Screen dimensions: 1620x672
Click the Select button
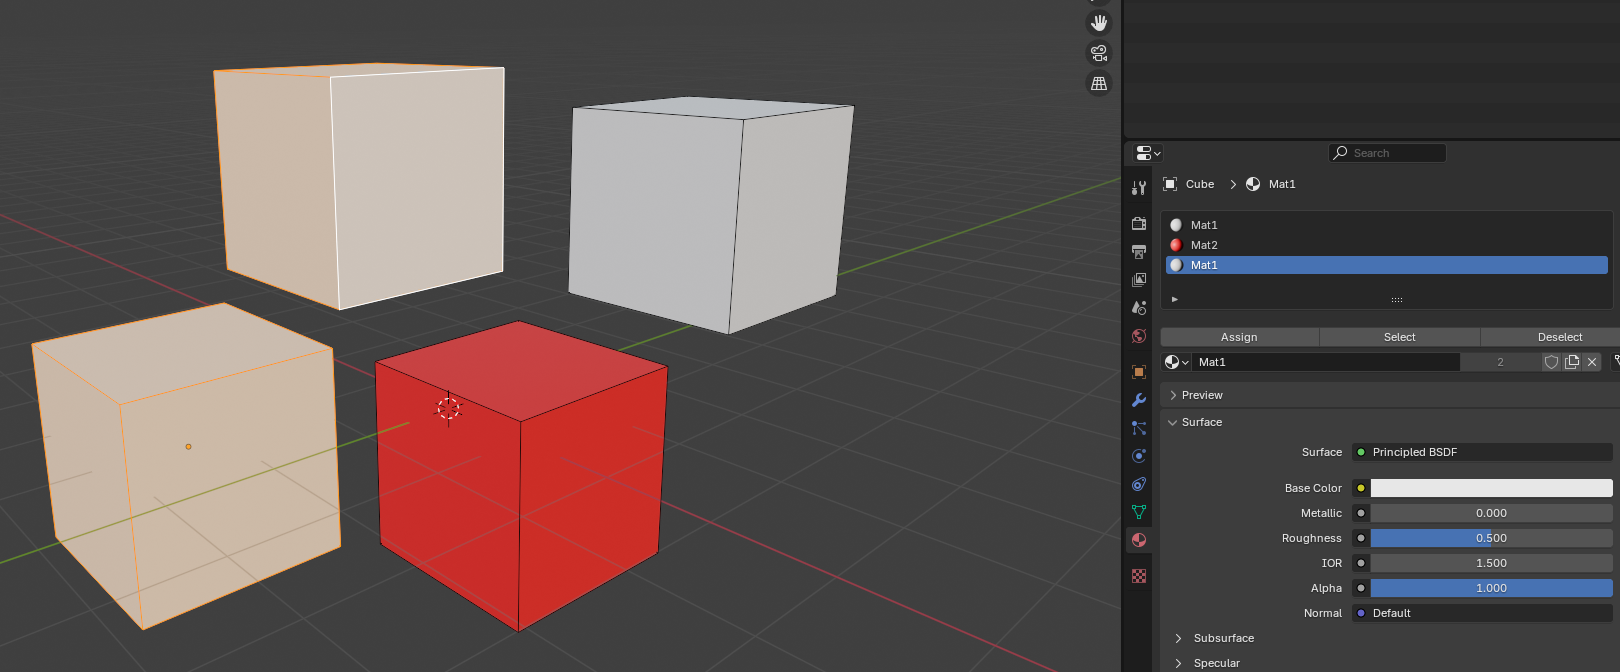pos(1400,337)
